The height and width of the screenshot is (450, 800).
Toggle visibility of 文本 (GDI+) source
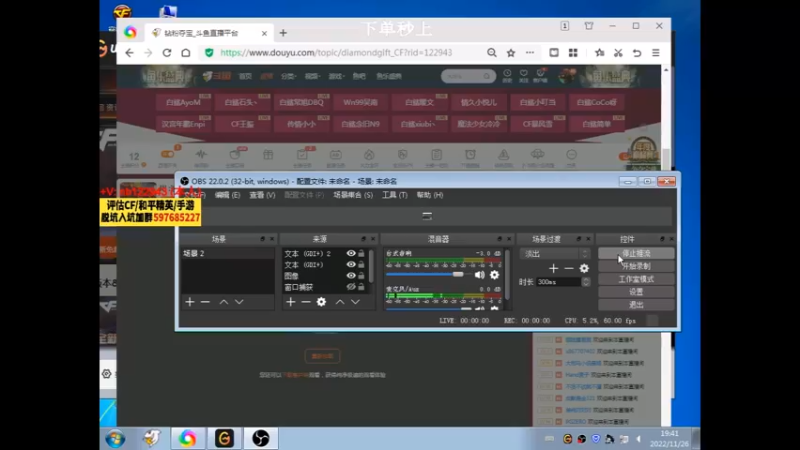coord(351,264)
